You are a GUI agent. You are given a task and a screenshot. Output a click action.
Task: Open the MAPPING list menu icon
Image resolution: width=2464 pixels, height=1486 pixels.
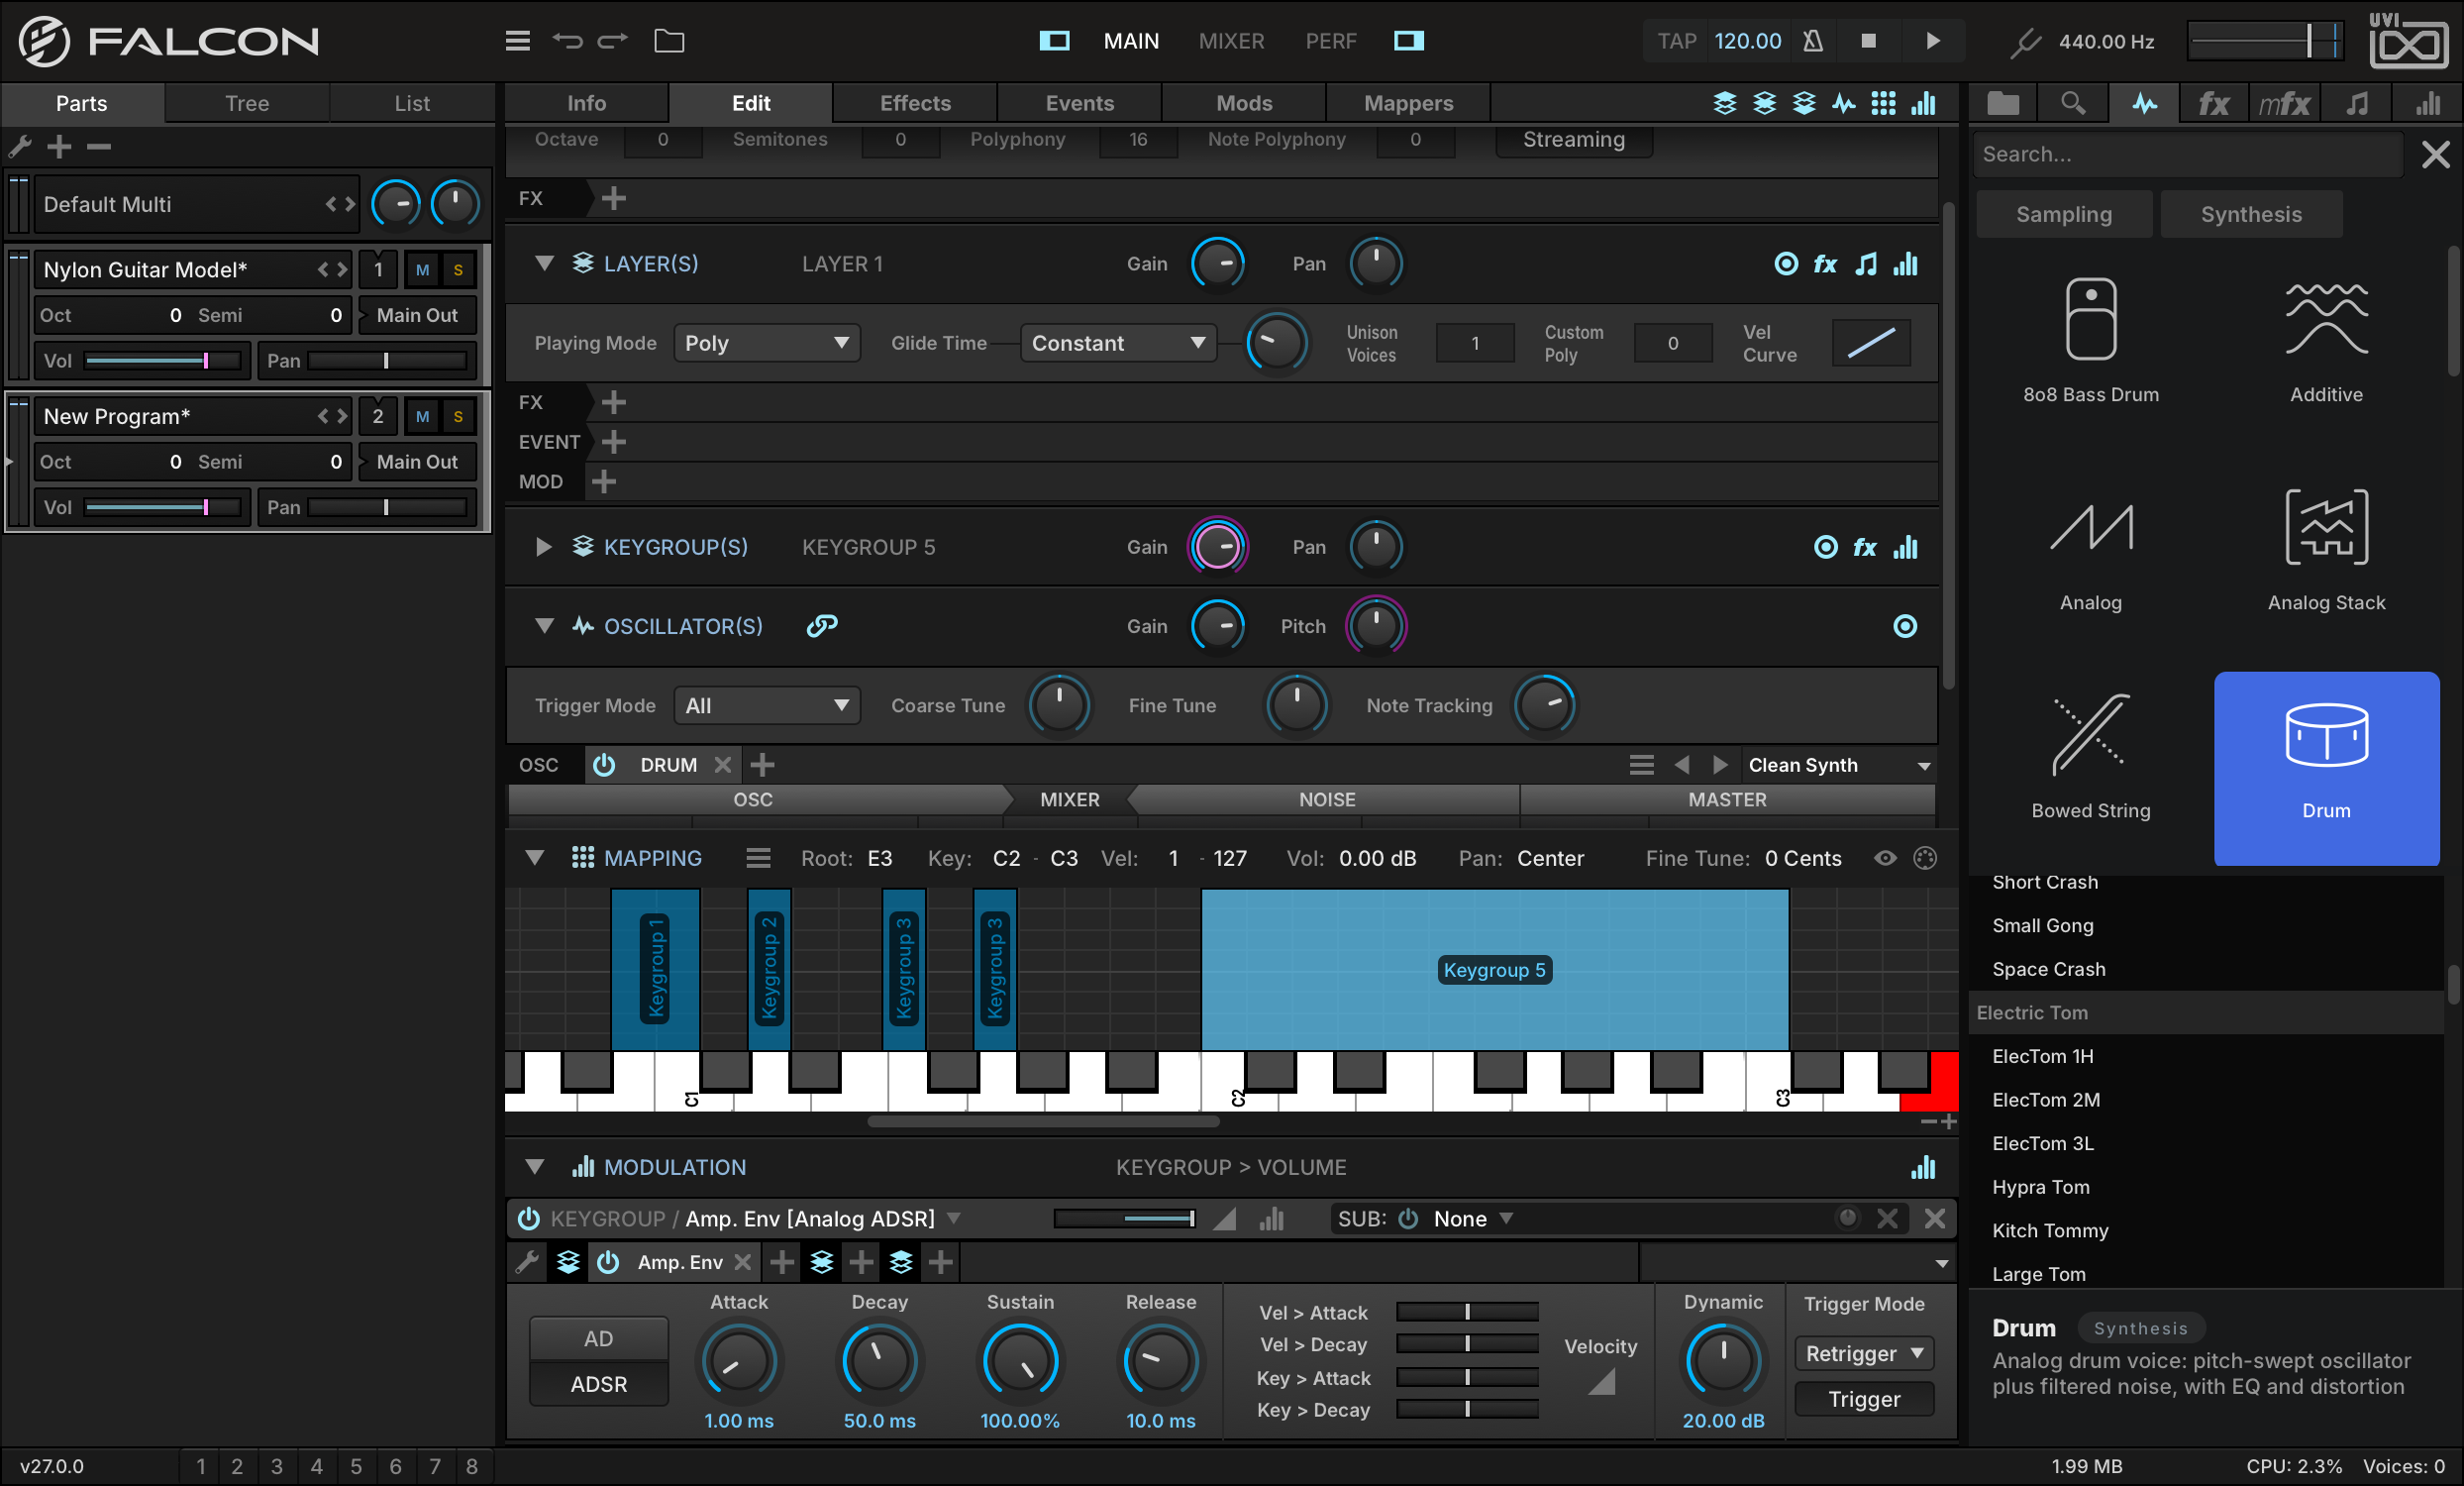758,858
